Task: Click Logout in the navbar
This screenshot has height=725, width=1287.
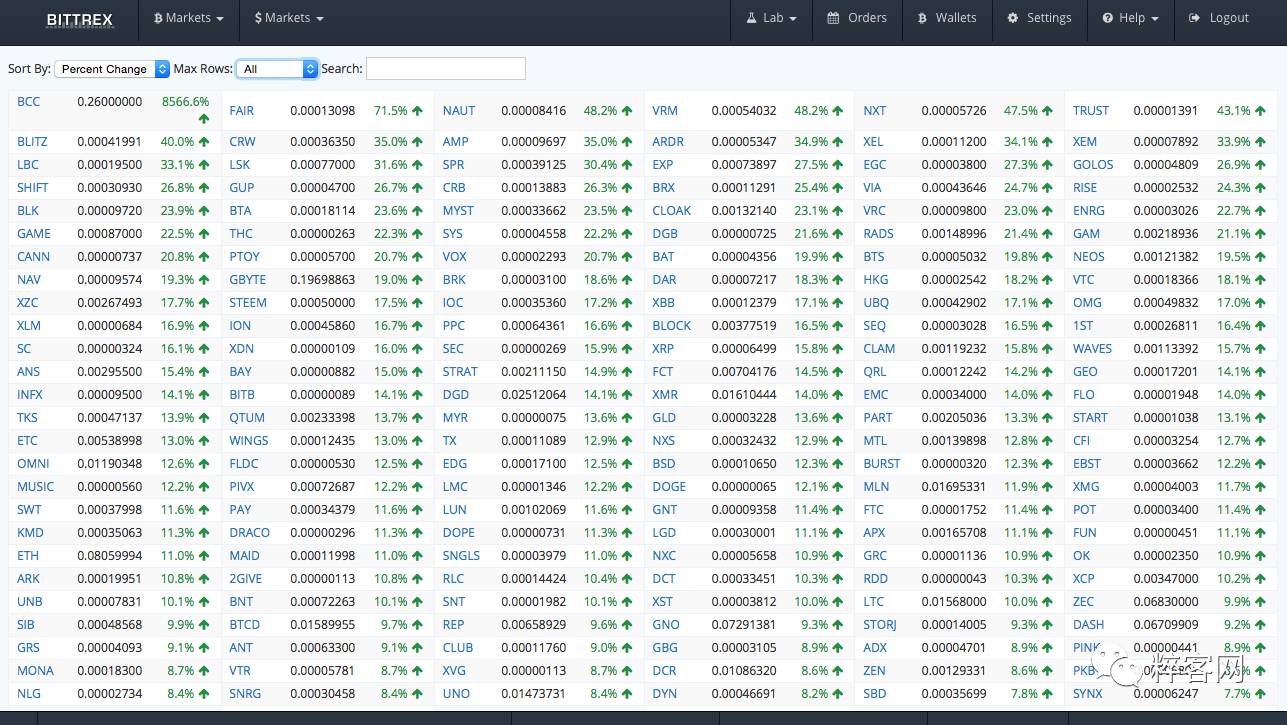Action: click(1219, 18)
